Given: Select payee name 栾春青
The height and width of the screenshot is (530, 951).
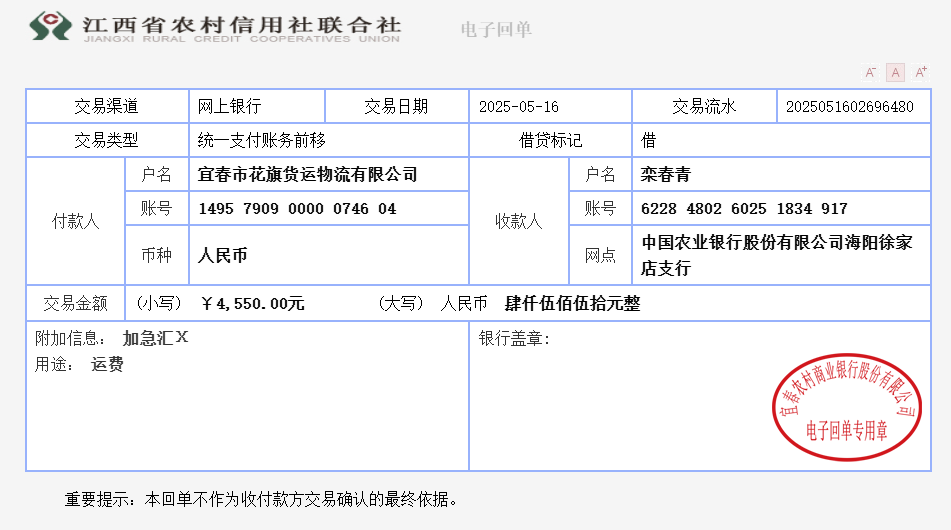Looking at the screenshot, I should (x=665, y=175).
